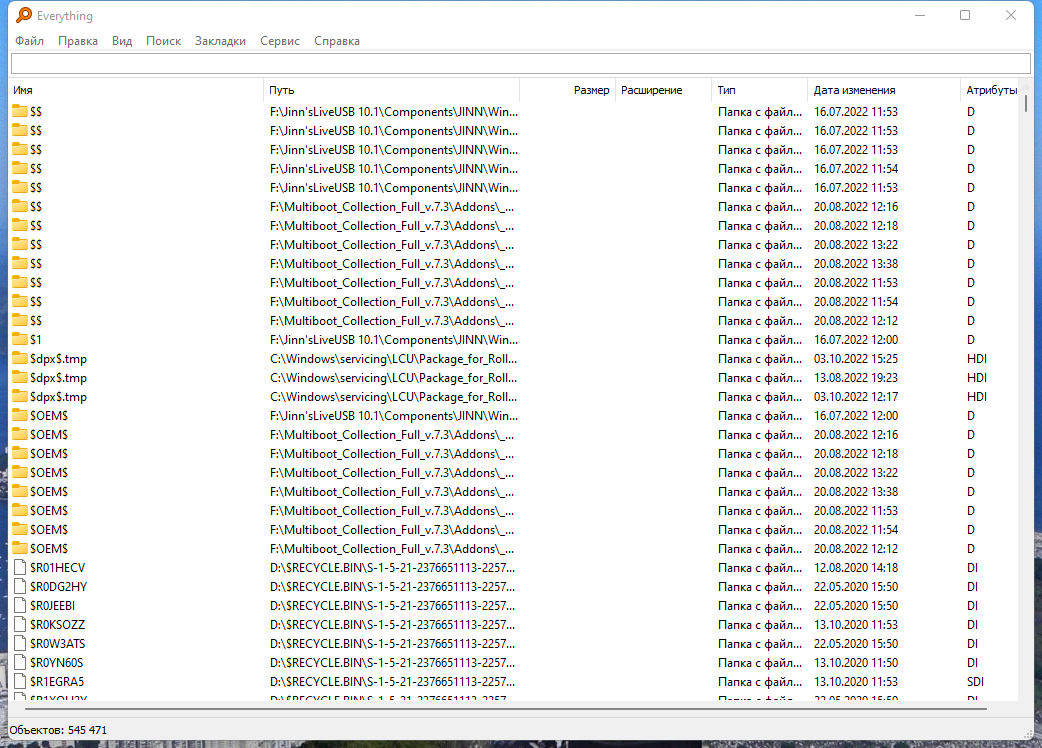
Task: Click the $$ name dated 20.08.2022 12:18
Action: [x=36, y=226]
